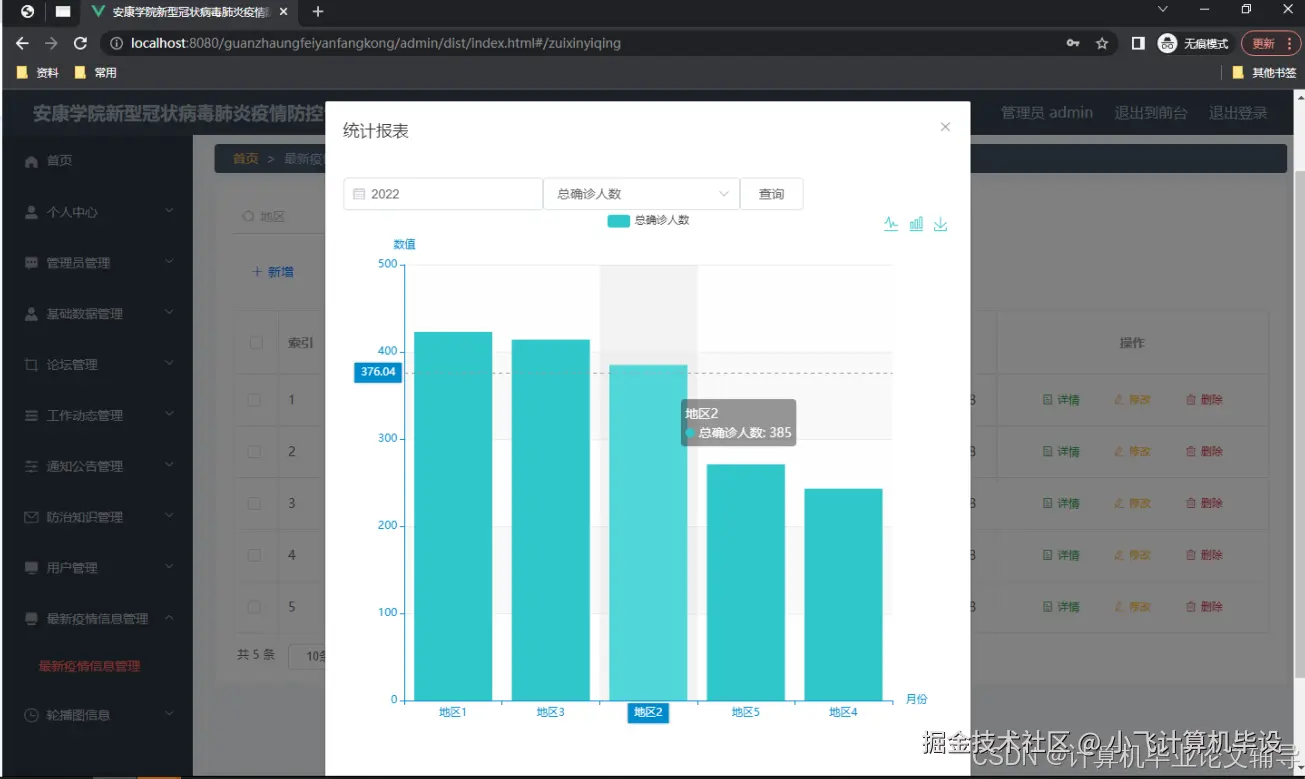Toggle the 总确诊人数 legend swatch
This screenshot has width=1305, height=779.
(x=618, y=220)
